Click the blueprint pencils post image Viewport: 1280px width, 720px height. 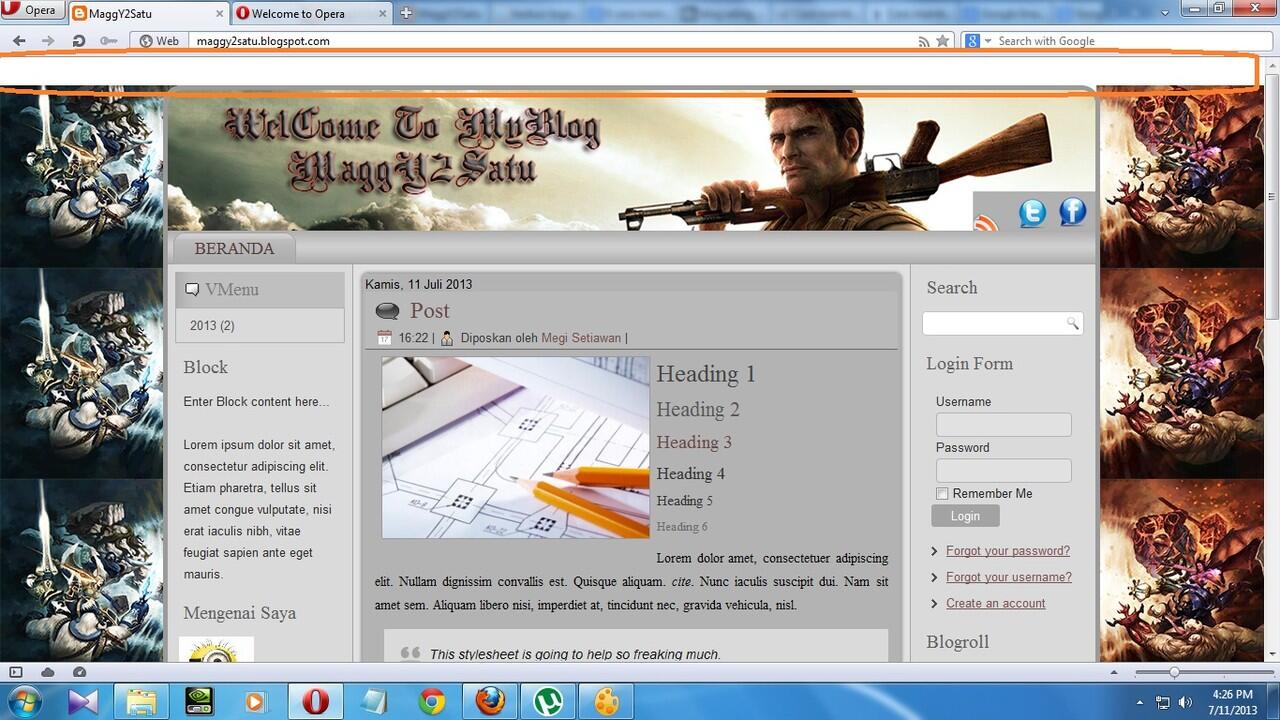(515, 448)
